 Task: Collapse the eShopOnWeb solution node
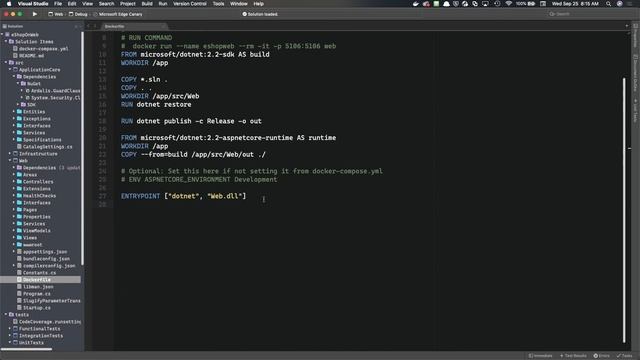click(x=2, y=35)
